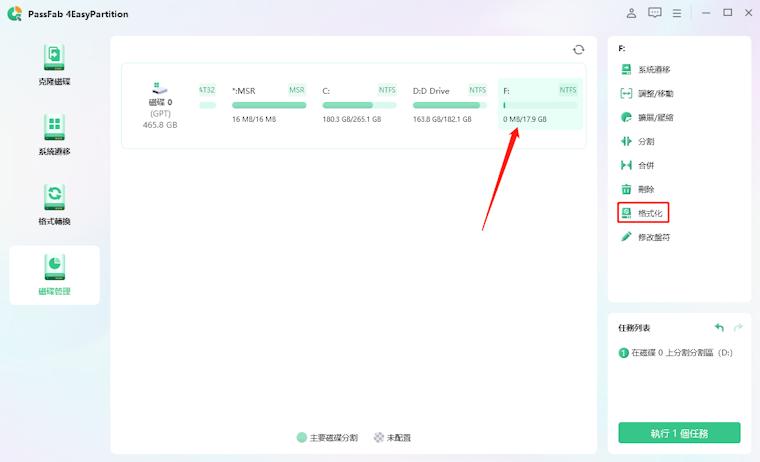Image resolution: width=760 pixels, height=462 pixels.
Task: Undo the last task in 任務列表
Action: tap(719, 328)
